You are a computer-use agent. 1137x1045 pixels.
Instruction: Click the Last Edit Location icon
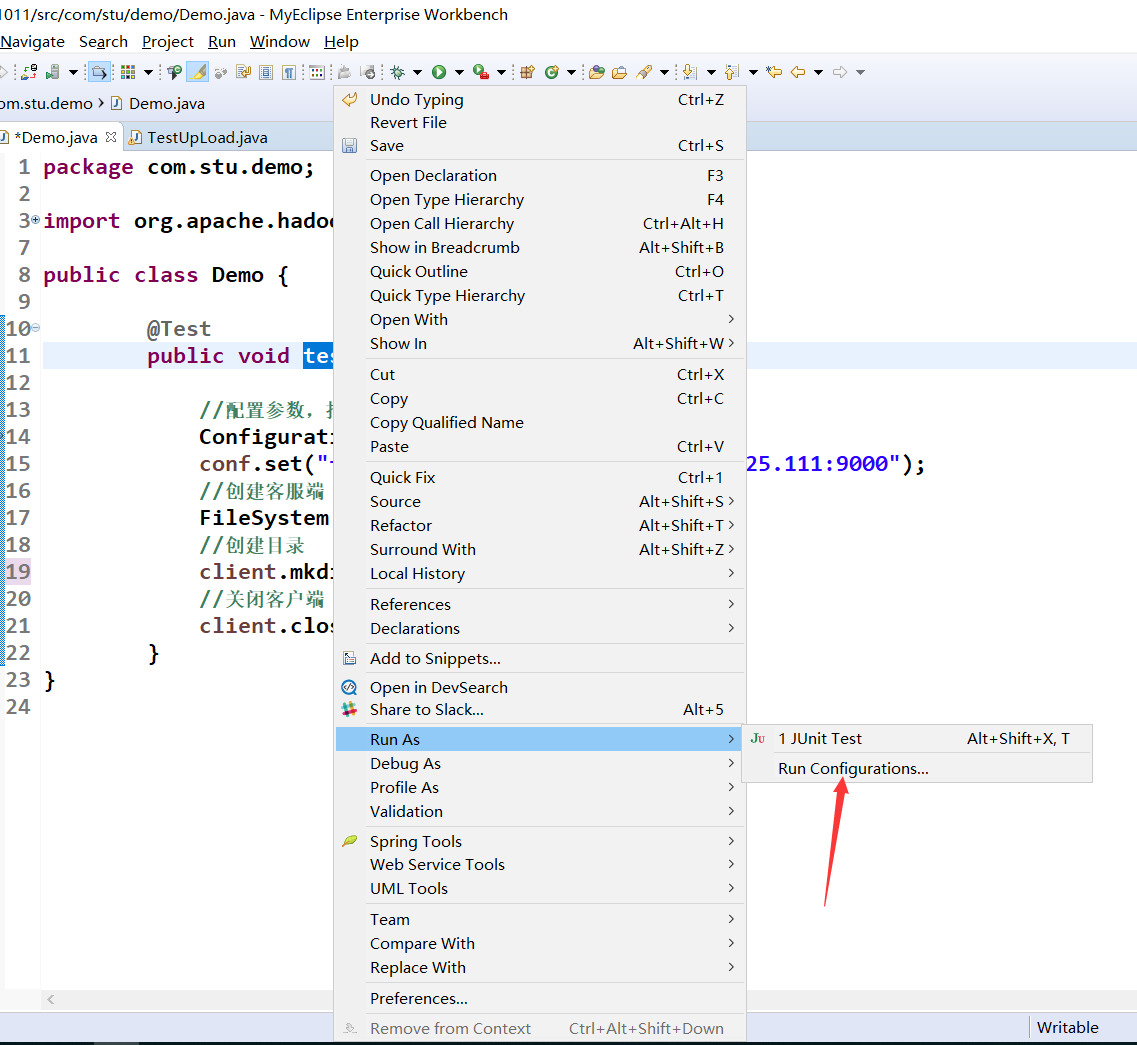coord(774,72)
